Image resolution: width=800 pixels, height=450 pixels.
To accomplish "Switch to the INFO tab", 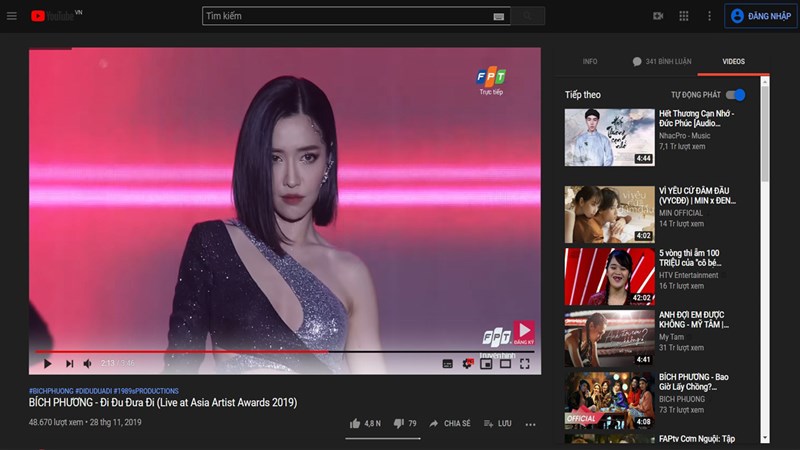I will click(x=590, y=61).
